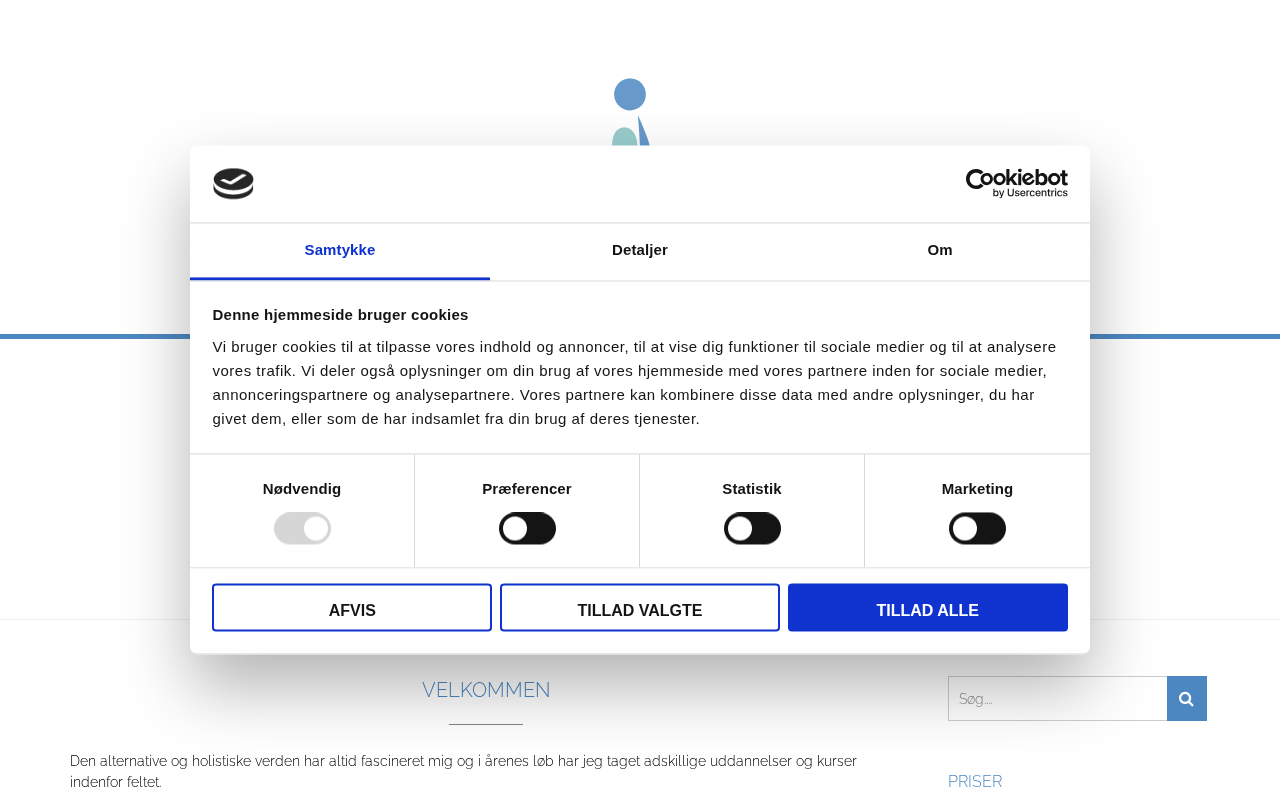Screen dimensions: 1280x800
Task: Focus the Søg search input field
Action: click(x=1057, y=698)
